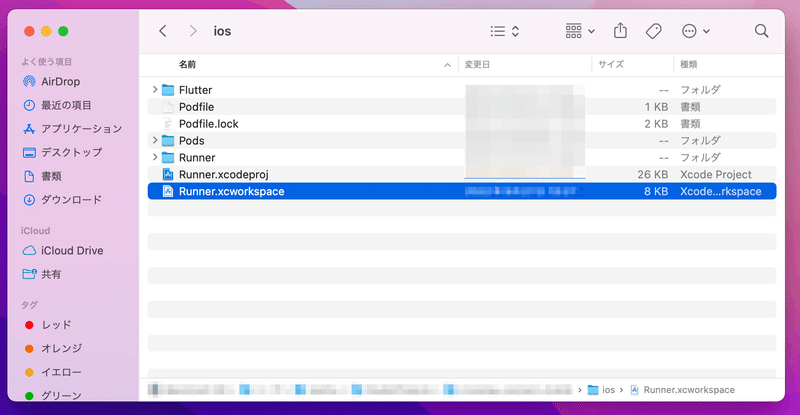The image size is (800, 415).
Task: Select the Runner.xcworkspace row name
Action: [232, 191]
